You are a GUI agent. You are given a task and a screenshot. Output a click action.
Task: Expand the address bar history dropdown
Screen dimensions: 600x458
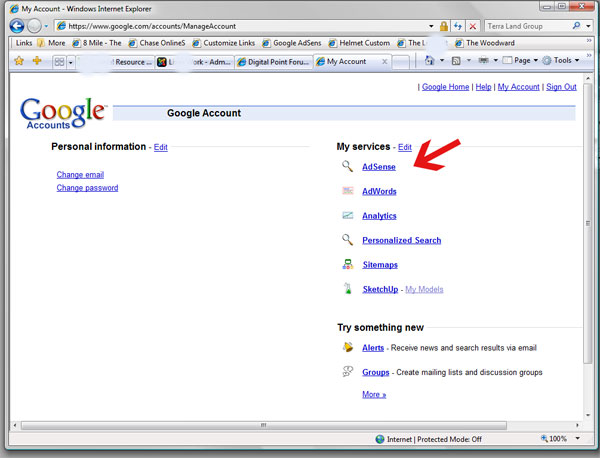(431, 26)
